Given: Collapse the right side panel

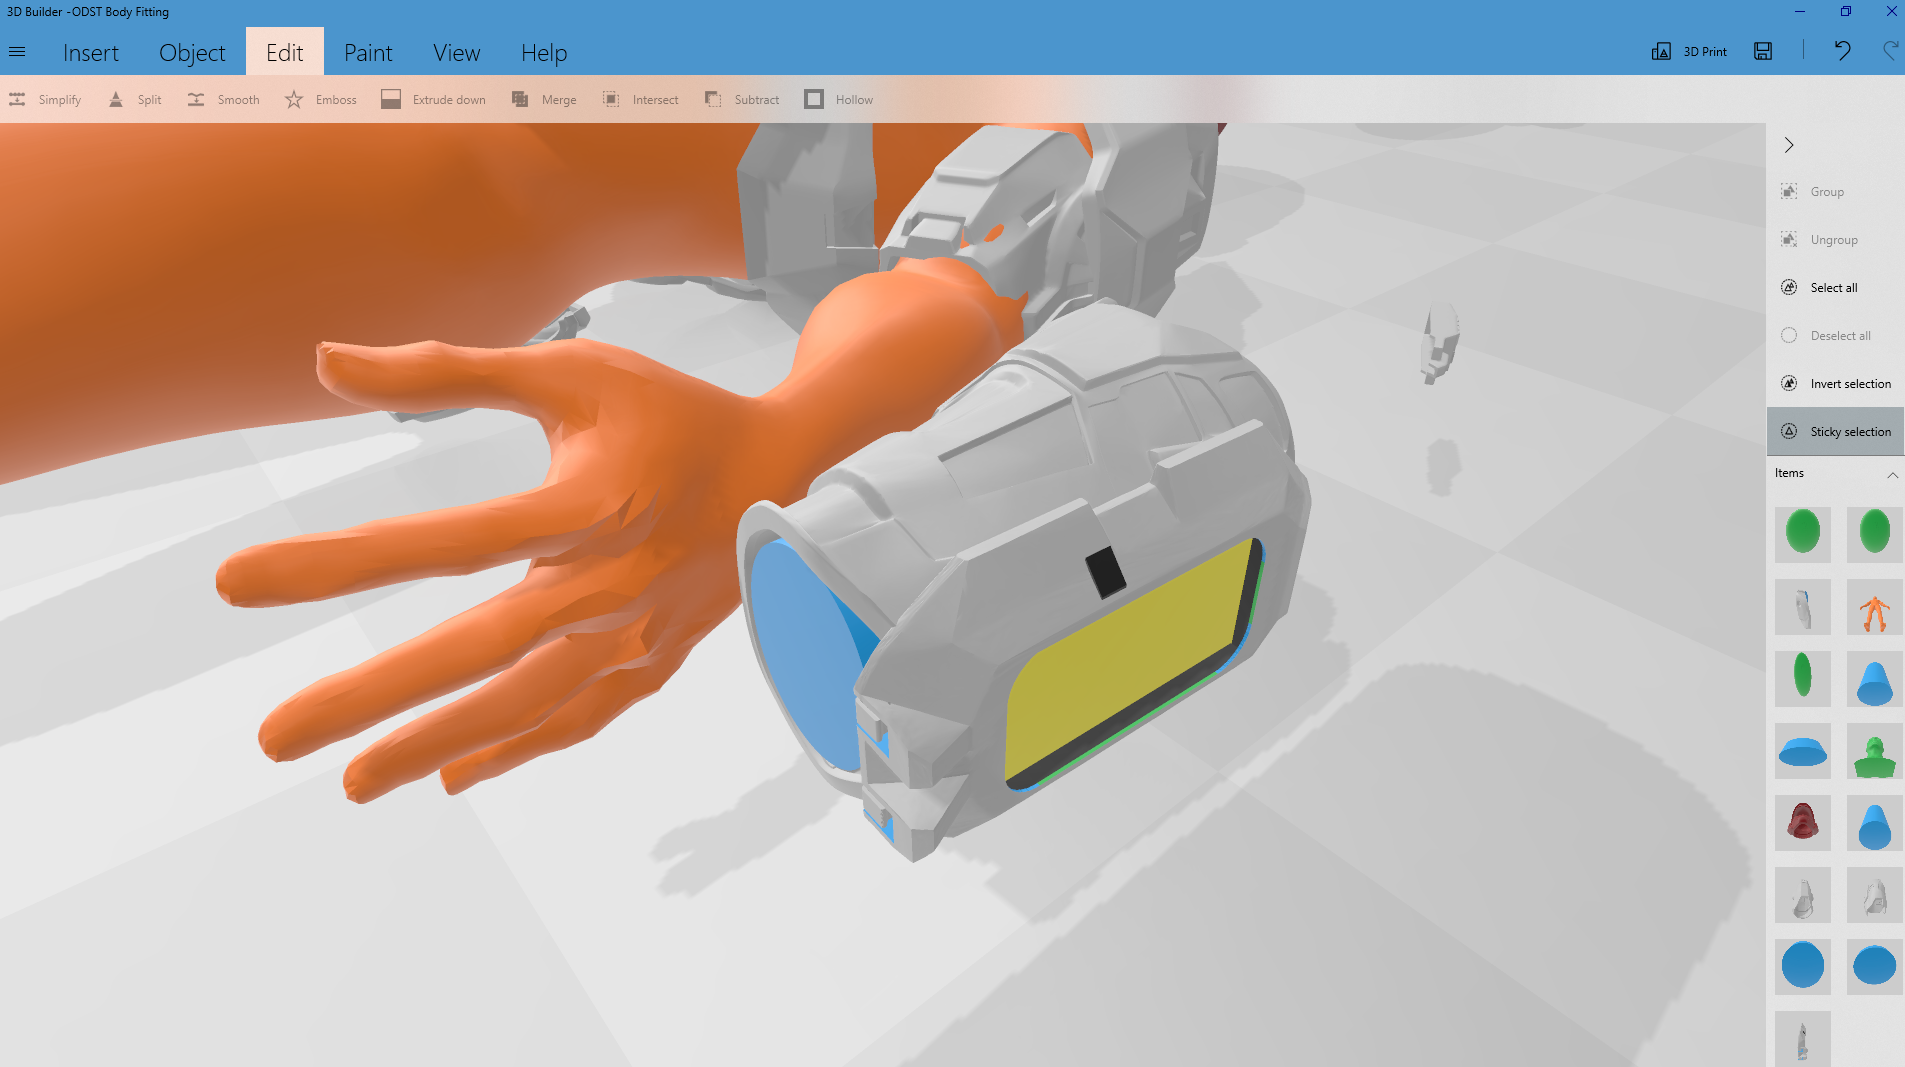Looking at the screenshot, I should [x=1789, y=145].
